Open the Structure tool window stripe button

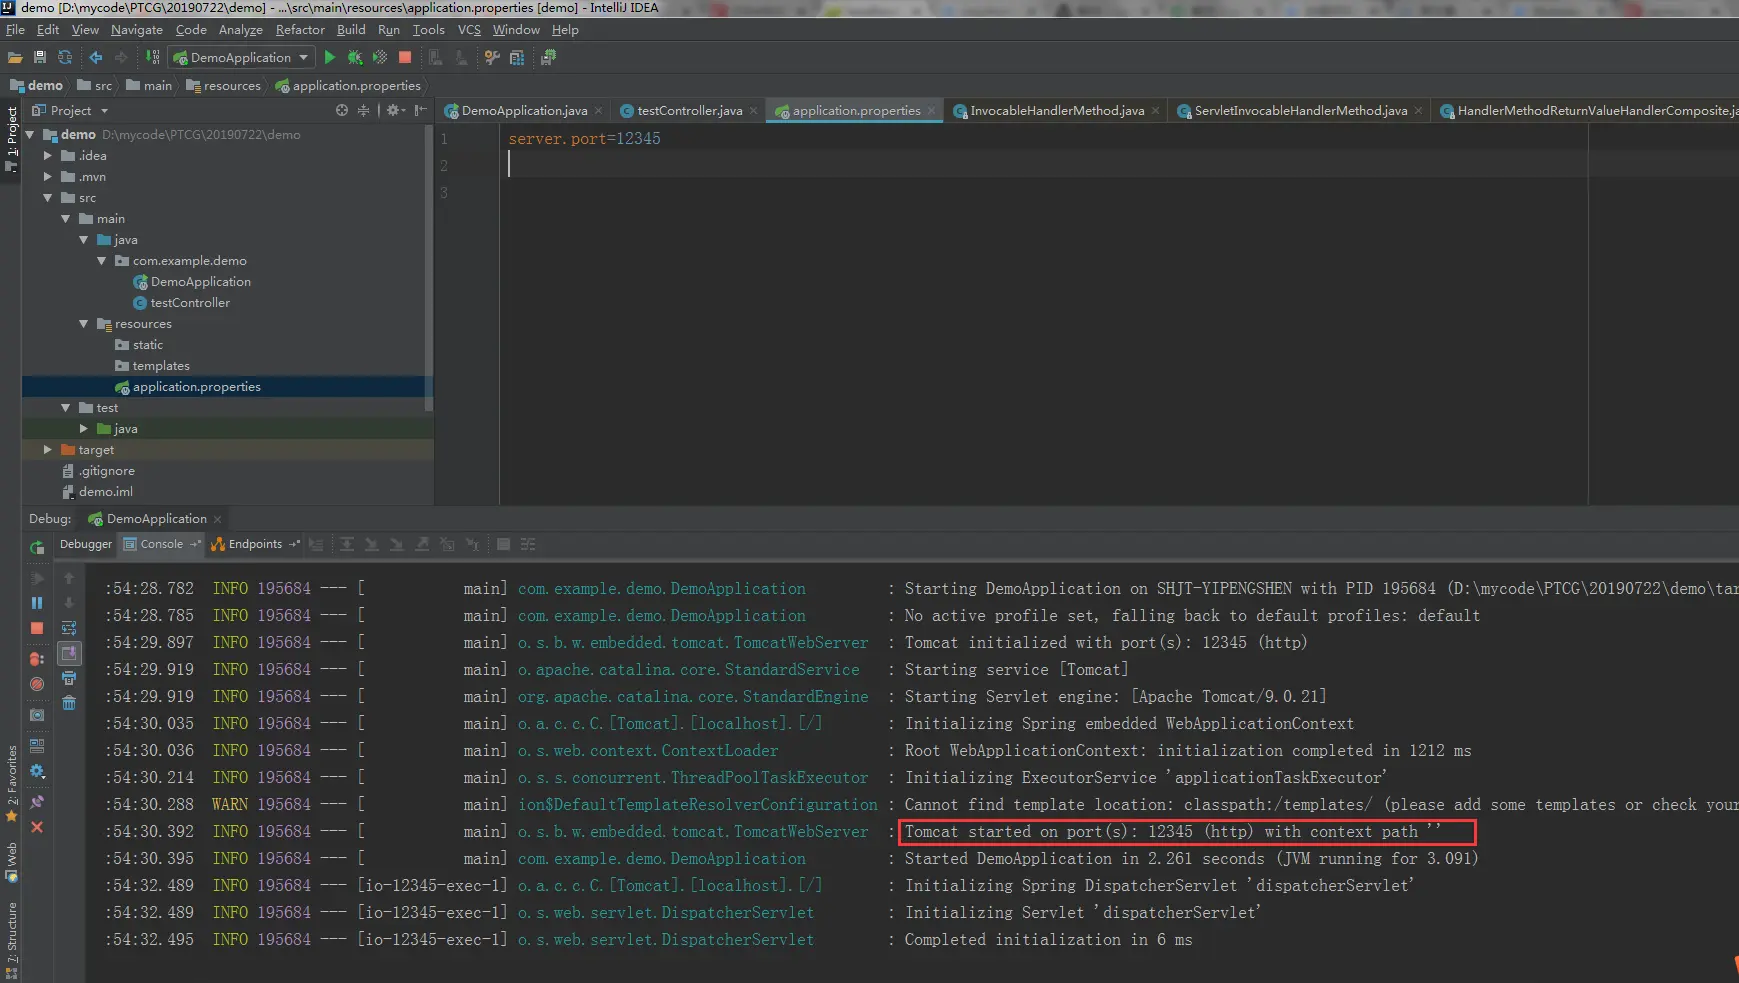[x=12, y=940]
